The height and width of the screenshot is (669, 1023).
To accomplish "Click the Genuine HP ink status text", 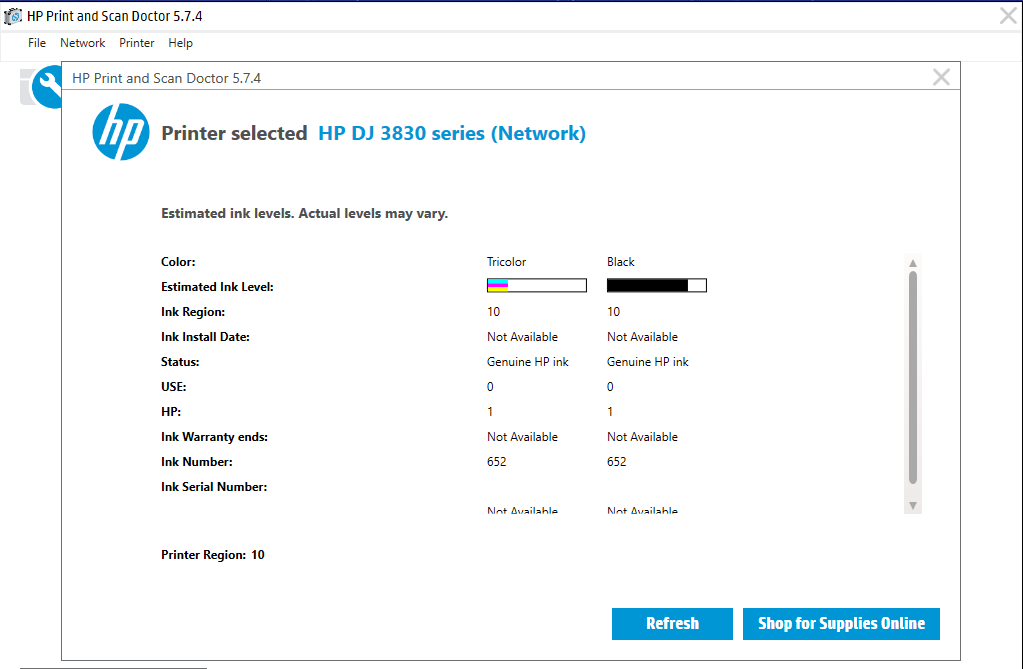I will pos(527,361).
